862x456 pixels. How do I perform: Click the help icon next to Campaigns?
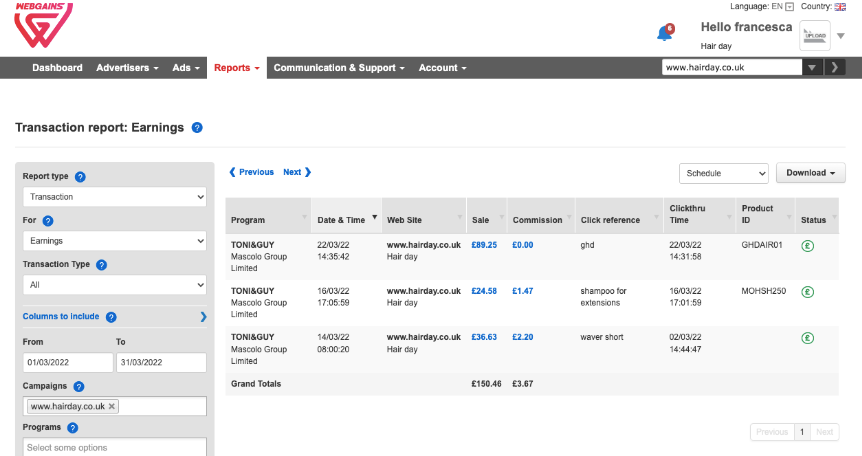(79, 387)
